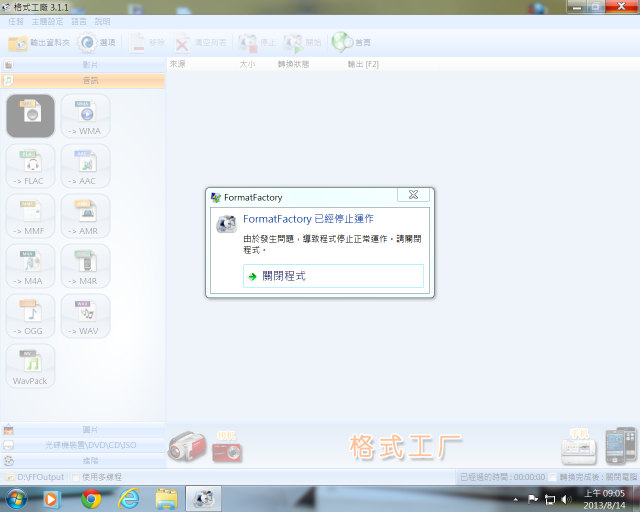Open the 主題設定 menu
The height and width of the screenshot is (512, 640).
tap(47, 22)
